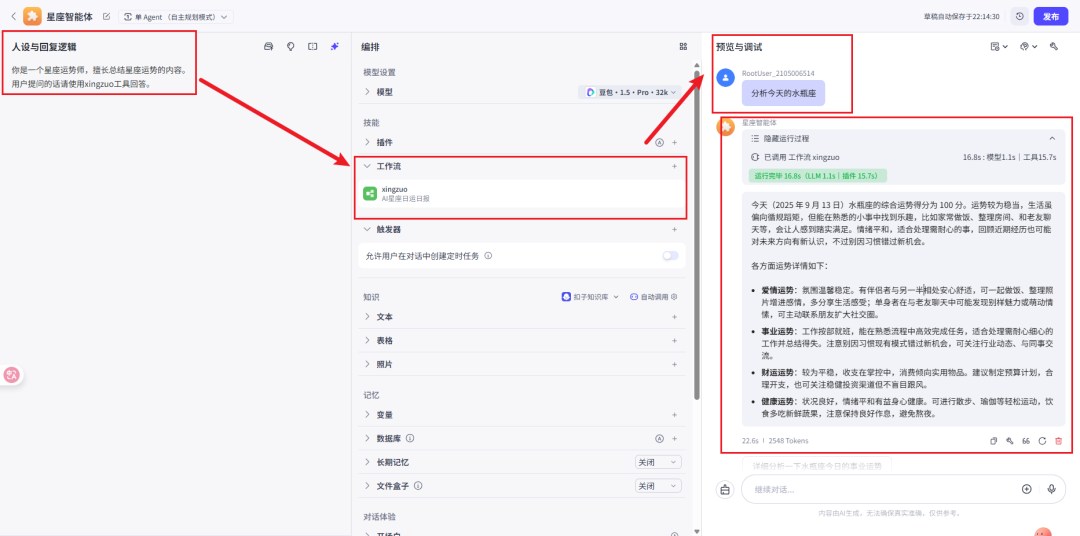The height and width of the screenshot is (536, 1080).
Task: Open the prompt library icon in 人设与回复逻辑
Action: tap(269, 47)
